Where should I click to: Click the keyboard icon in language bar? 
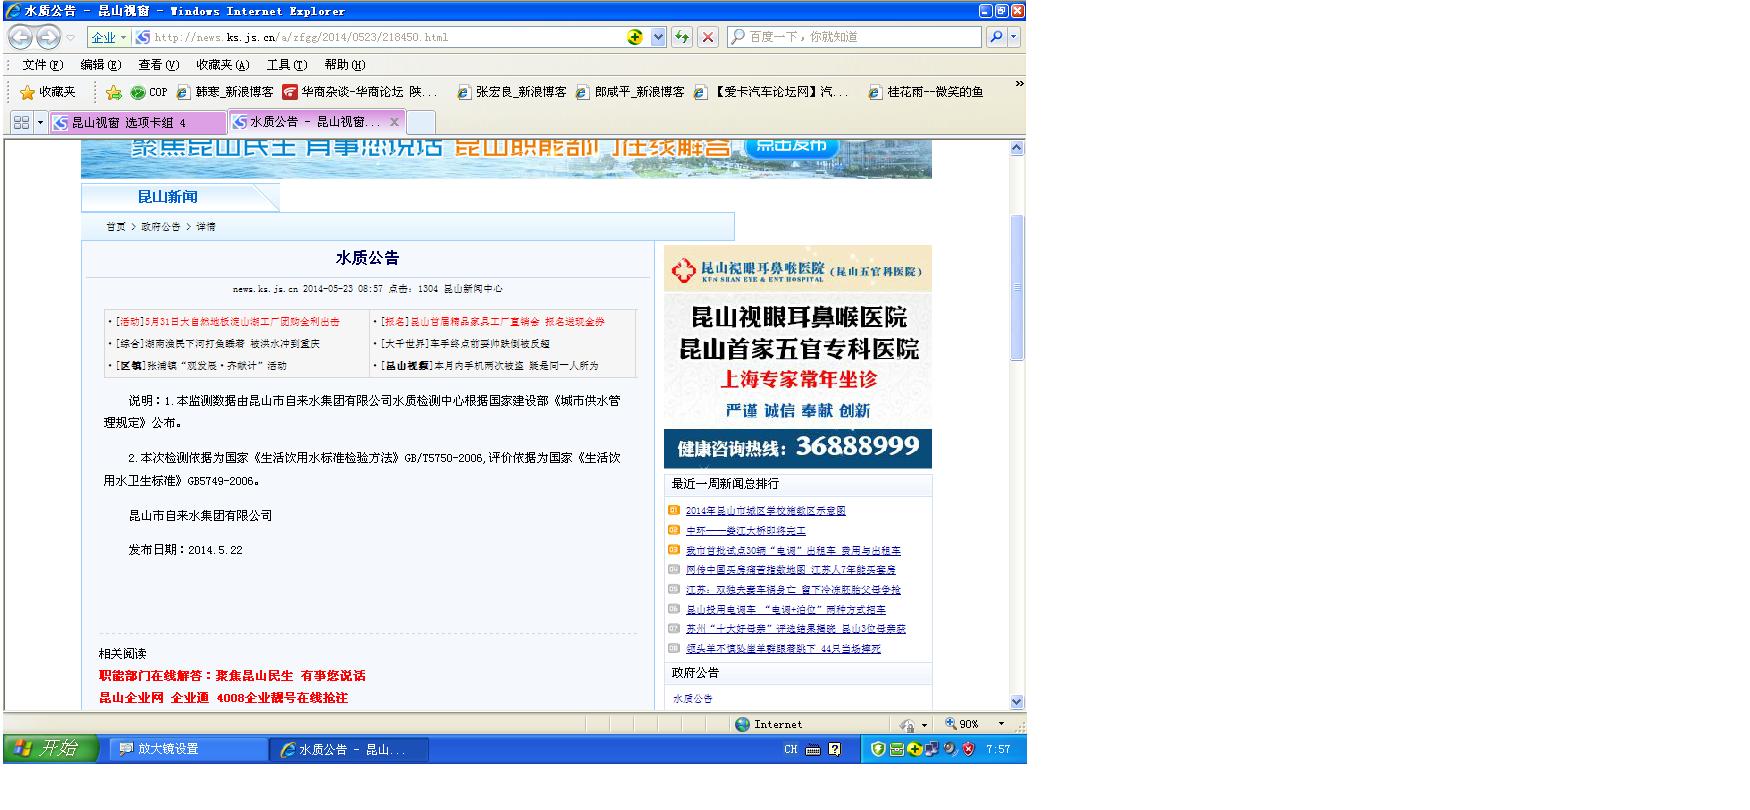tap(812, 749)
